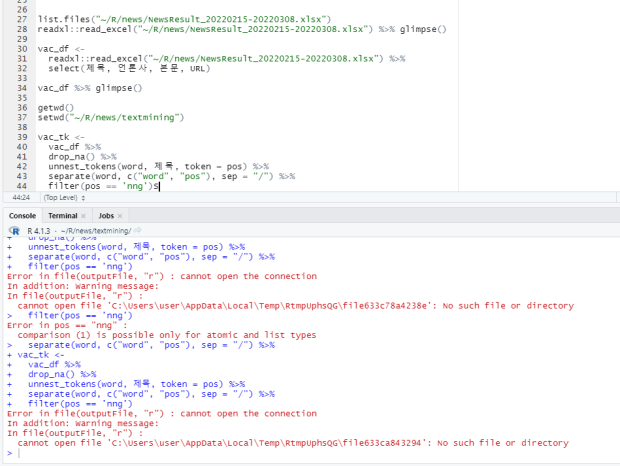The width and height of the screenshot is (620, 466).
Task: Click console line '+ vac_tk <-'
Action: click(x=36, y=355)
